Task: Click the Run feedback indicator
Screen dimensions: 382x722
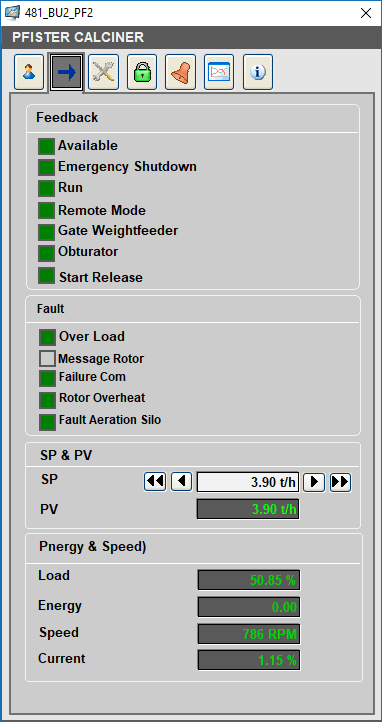Action: tap(46, 188)
